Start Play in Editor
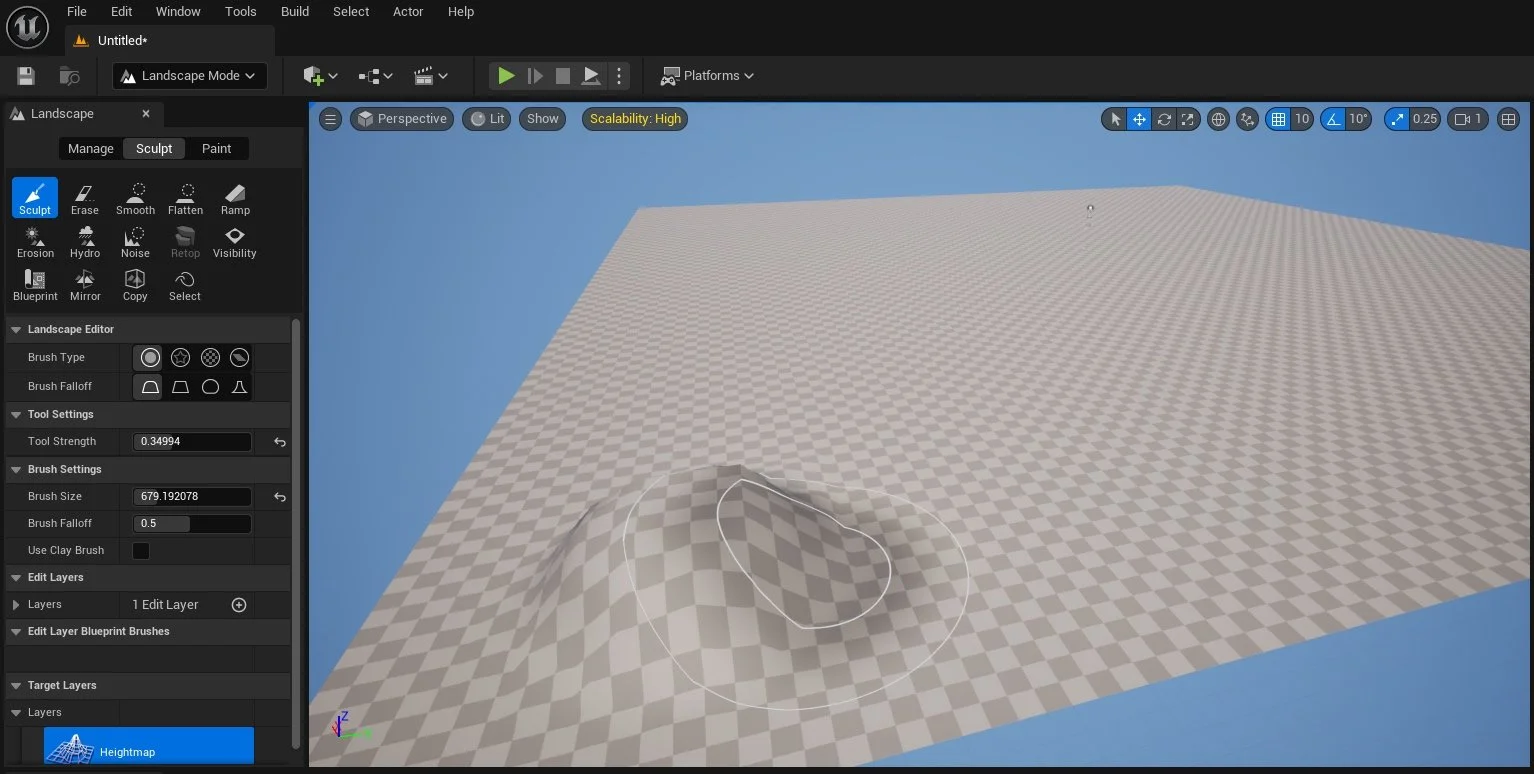1534x774 pixels. point(506,76)
